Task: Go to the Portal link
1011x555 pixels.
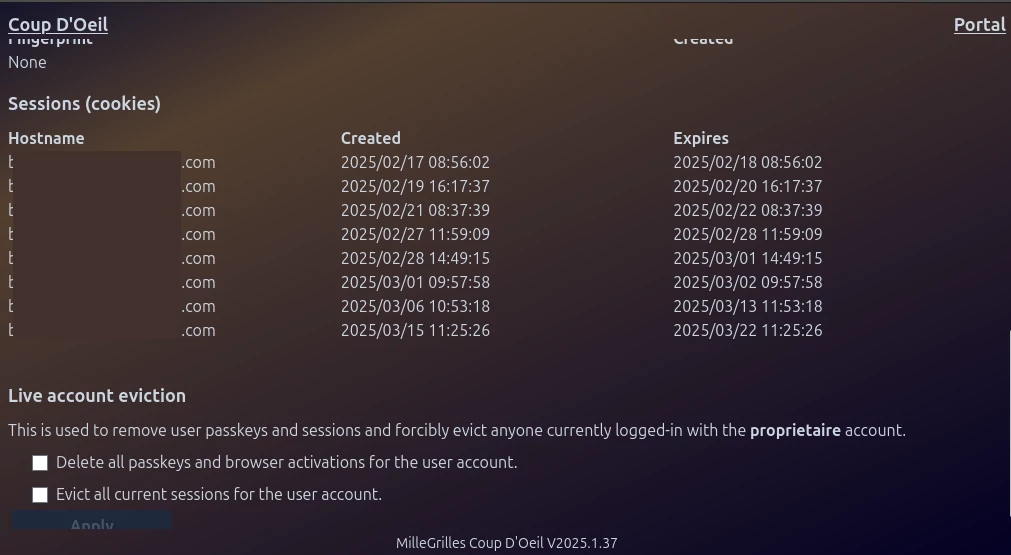Action: click(x=979, y=25)
